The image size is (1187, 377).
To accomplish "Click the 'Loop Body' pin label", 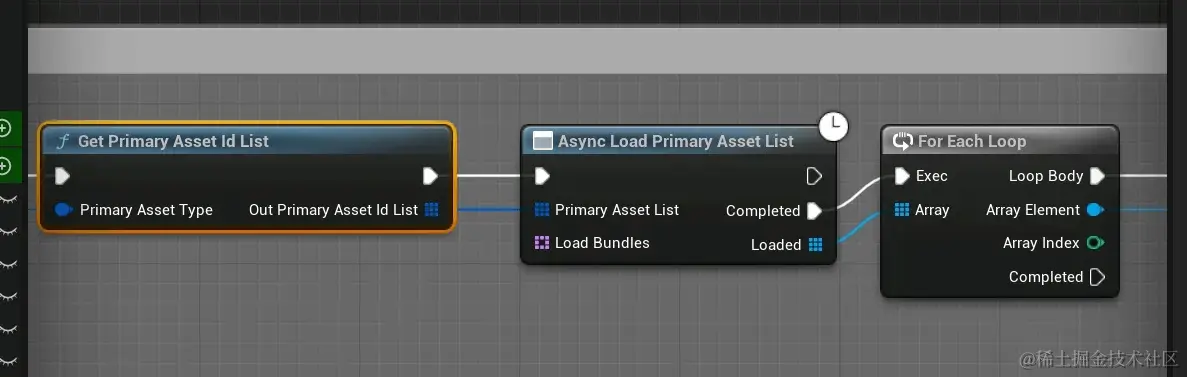I will coord(1046,176).
